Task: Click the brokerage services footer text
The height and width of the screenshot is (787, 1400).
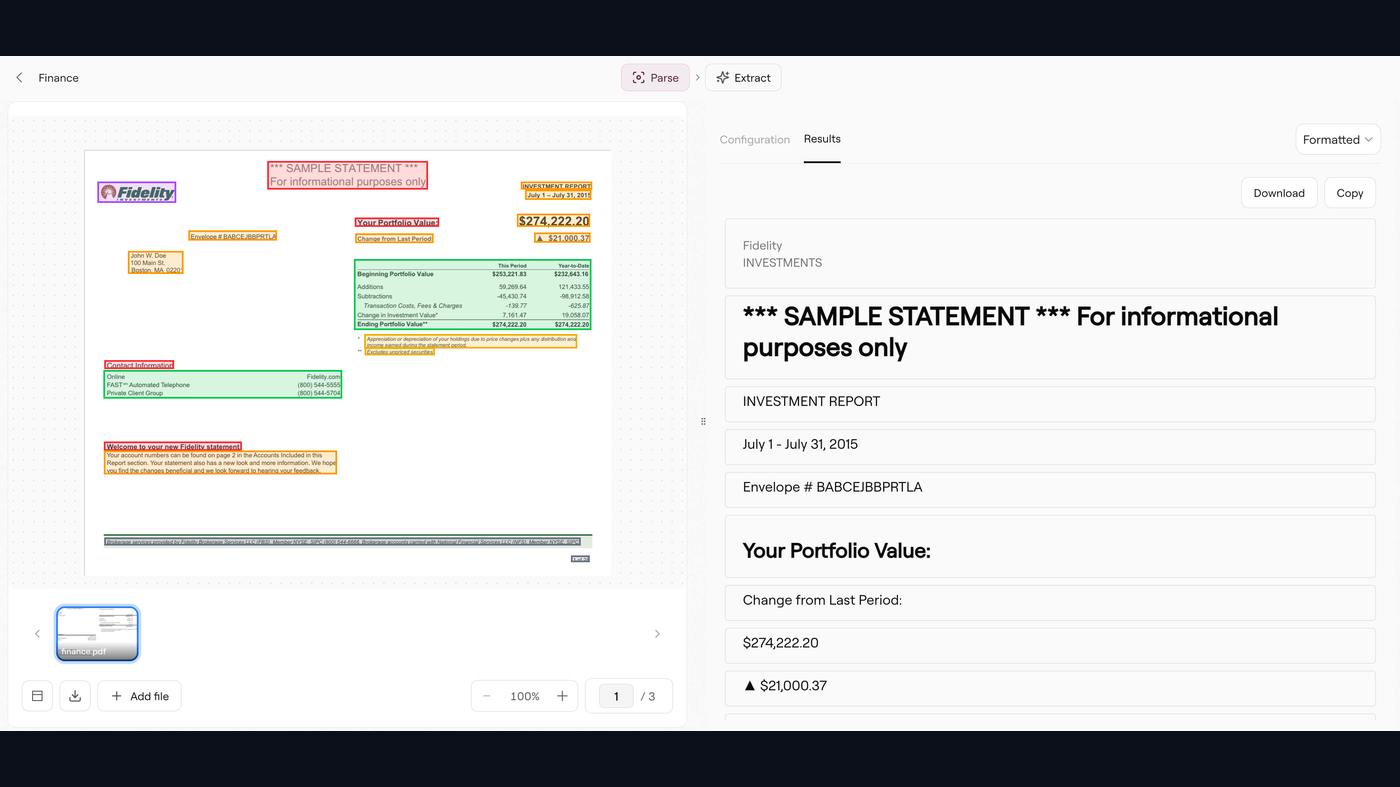Action: [x=342, y=542]
